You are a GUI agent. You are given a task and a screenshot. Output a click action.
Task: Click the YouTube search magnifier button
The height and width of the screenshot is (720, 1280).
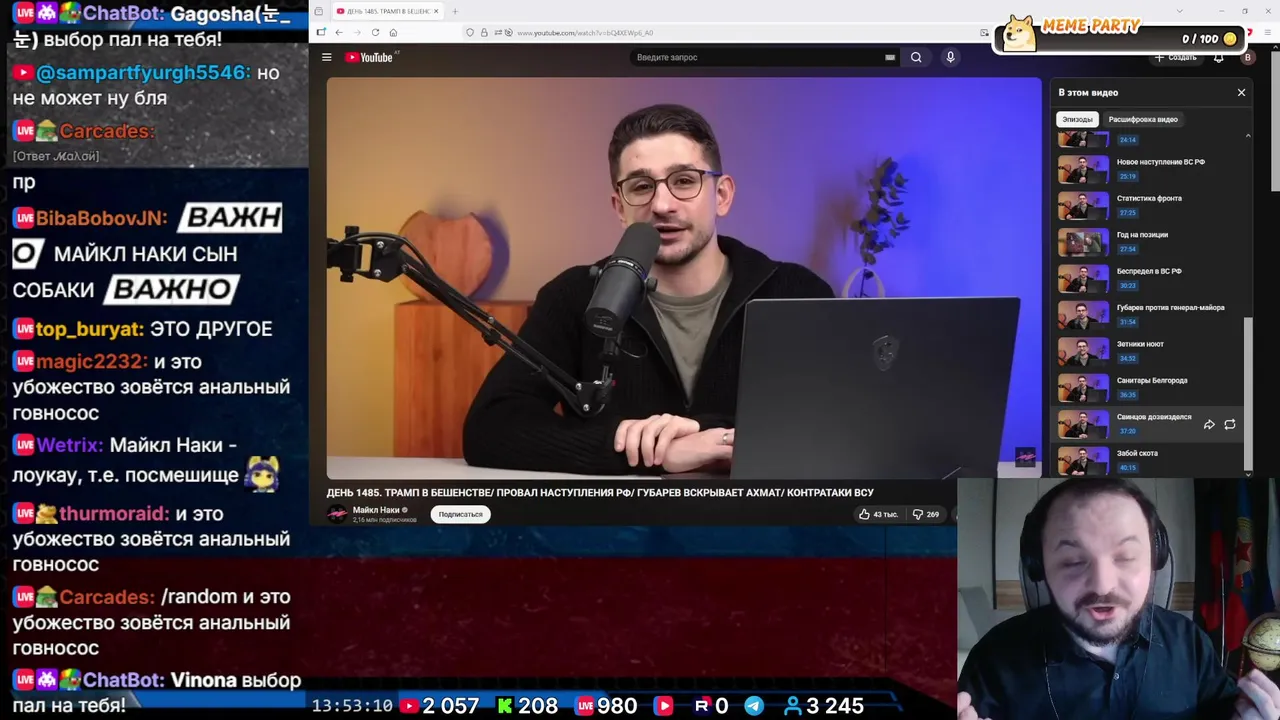pos(916,57)
